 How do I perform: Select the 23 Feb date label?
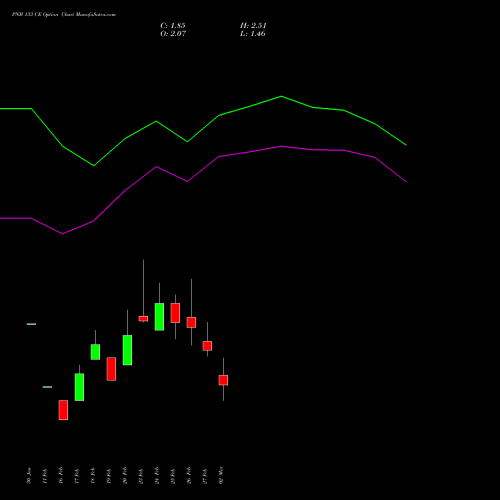[141, 476]
